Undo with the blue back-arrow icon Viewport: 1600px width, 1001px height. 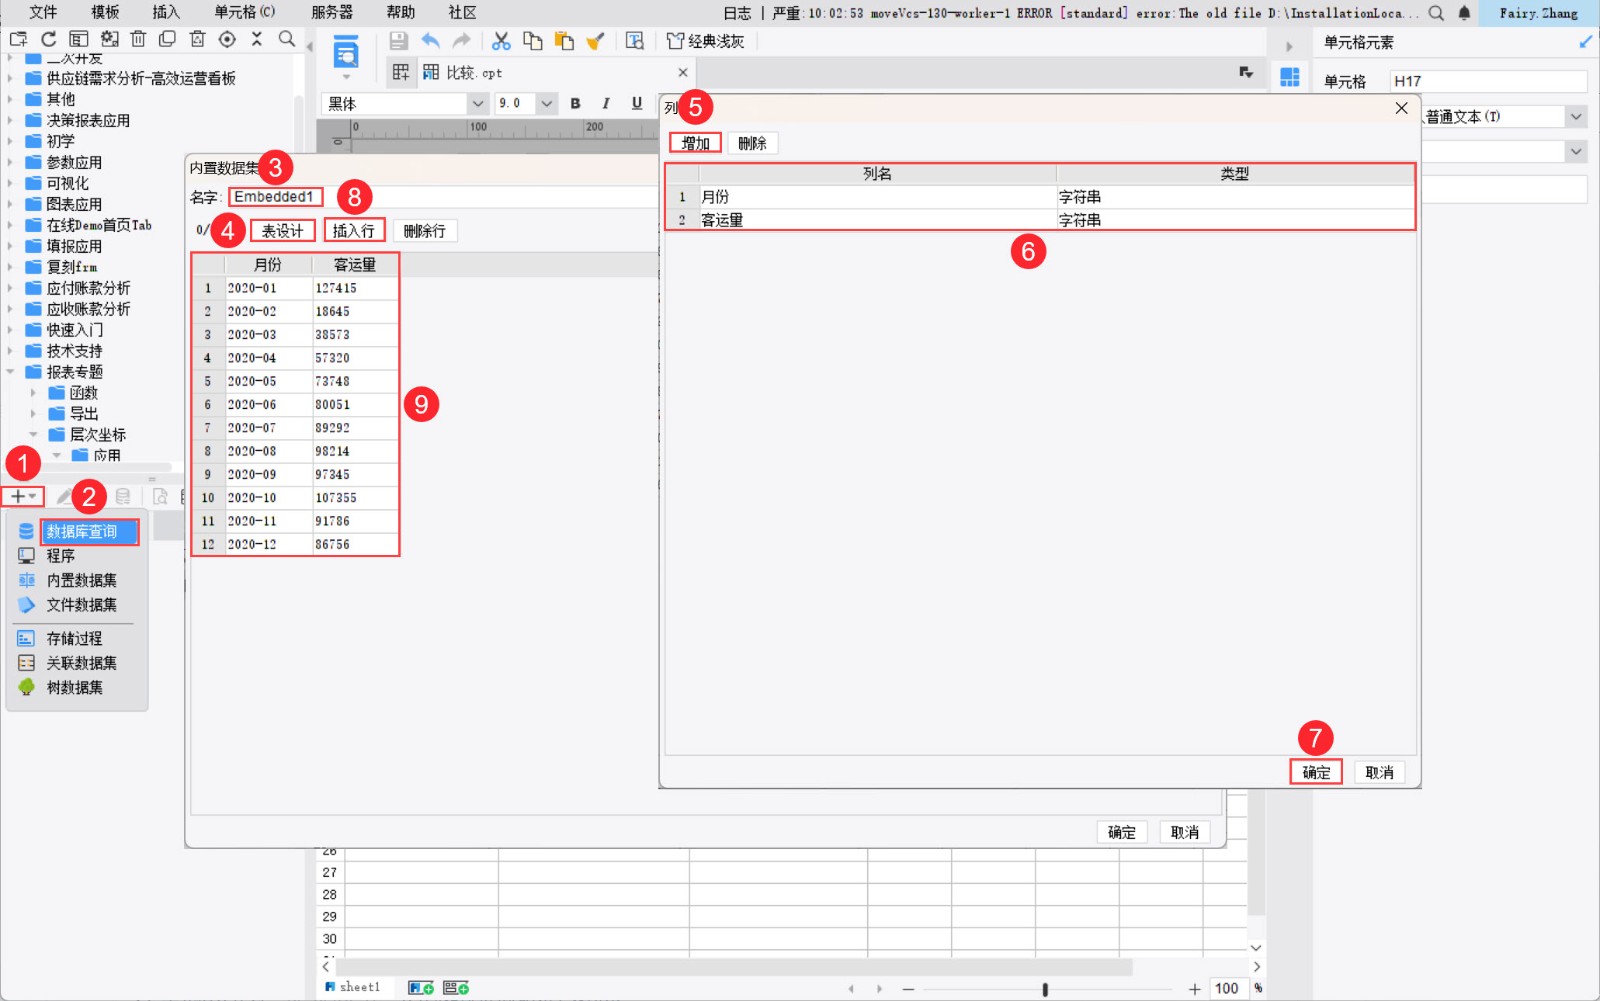point(430,41)
